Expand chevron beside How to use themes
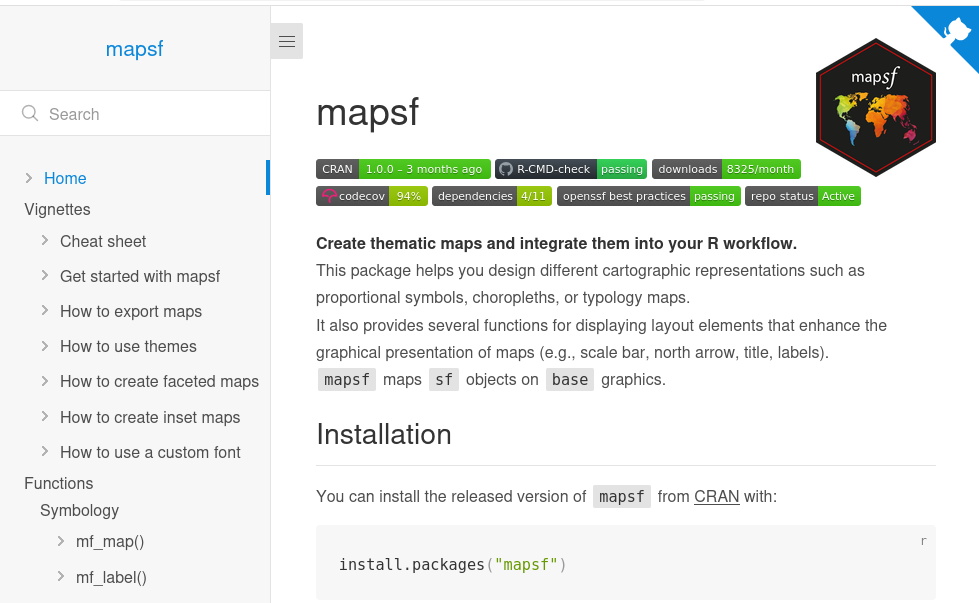Image resolution: width=979 pixels, height=603 pixels. [45, 346]
